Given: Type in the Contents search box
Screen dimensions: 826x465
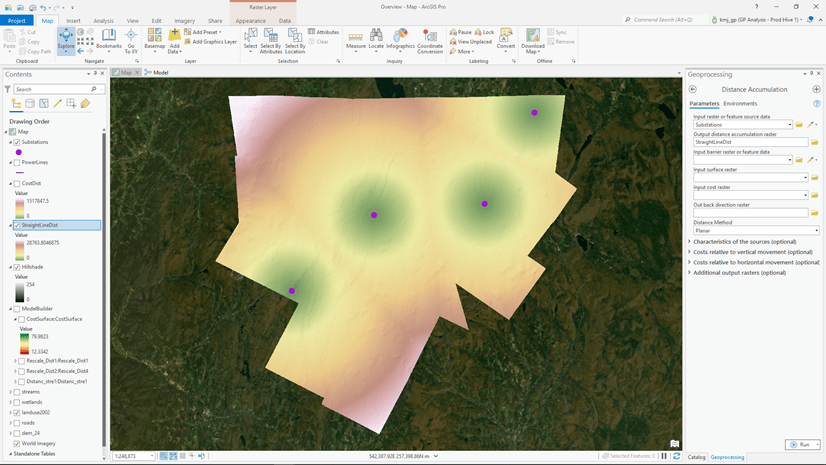Looking at the screenshot, I should pyautogui.click(x=53, y=90).
